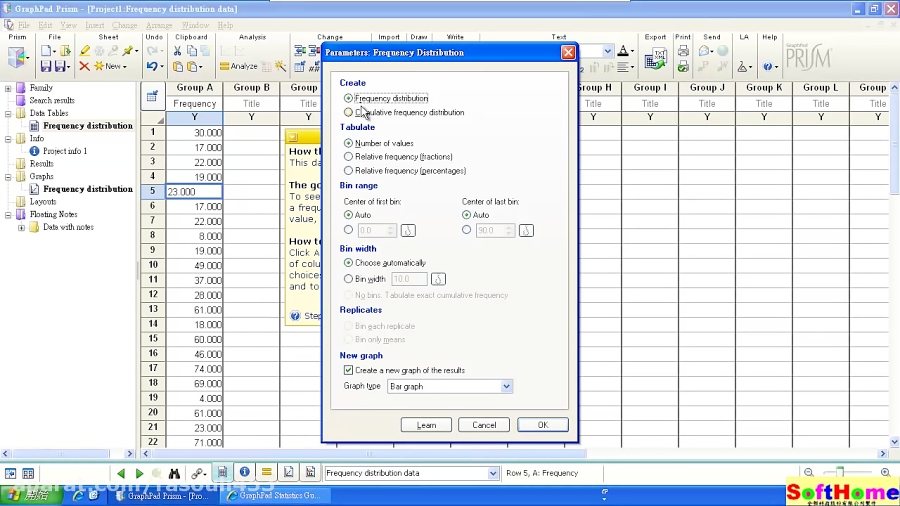This screenshot has width=900, height=506.
Task: Click the Paste clipboard icon
Action: tap(178, 67)
